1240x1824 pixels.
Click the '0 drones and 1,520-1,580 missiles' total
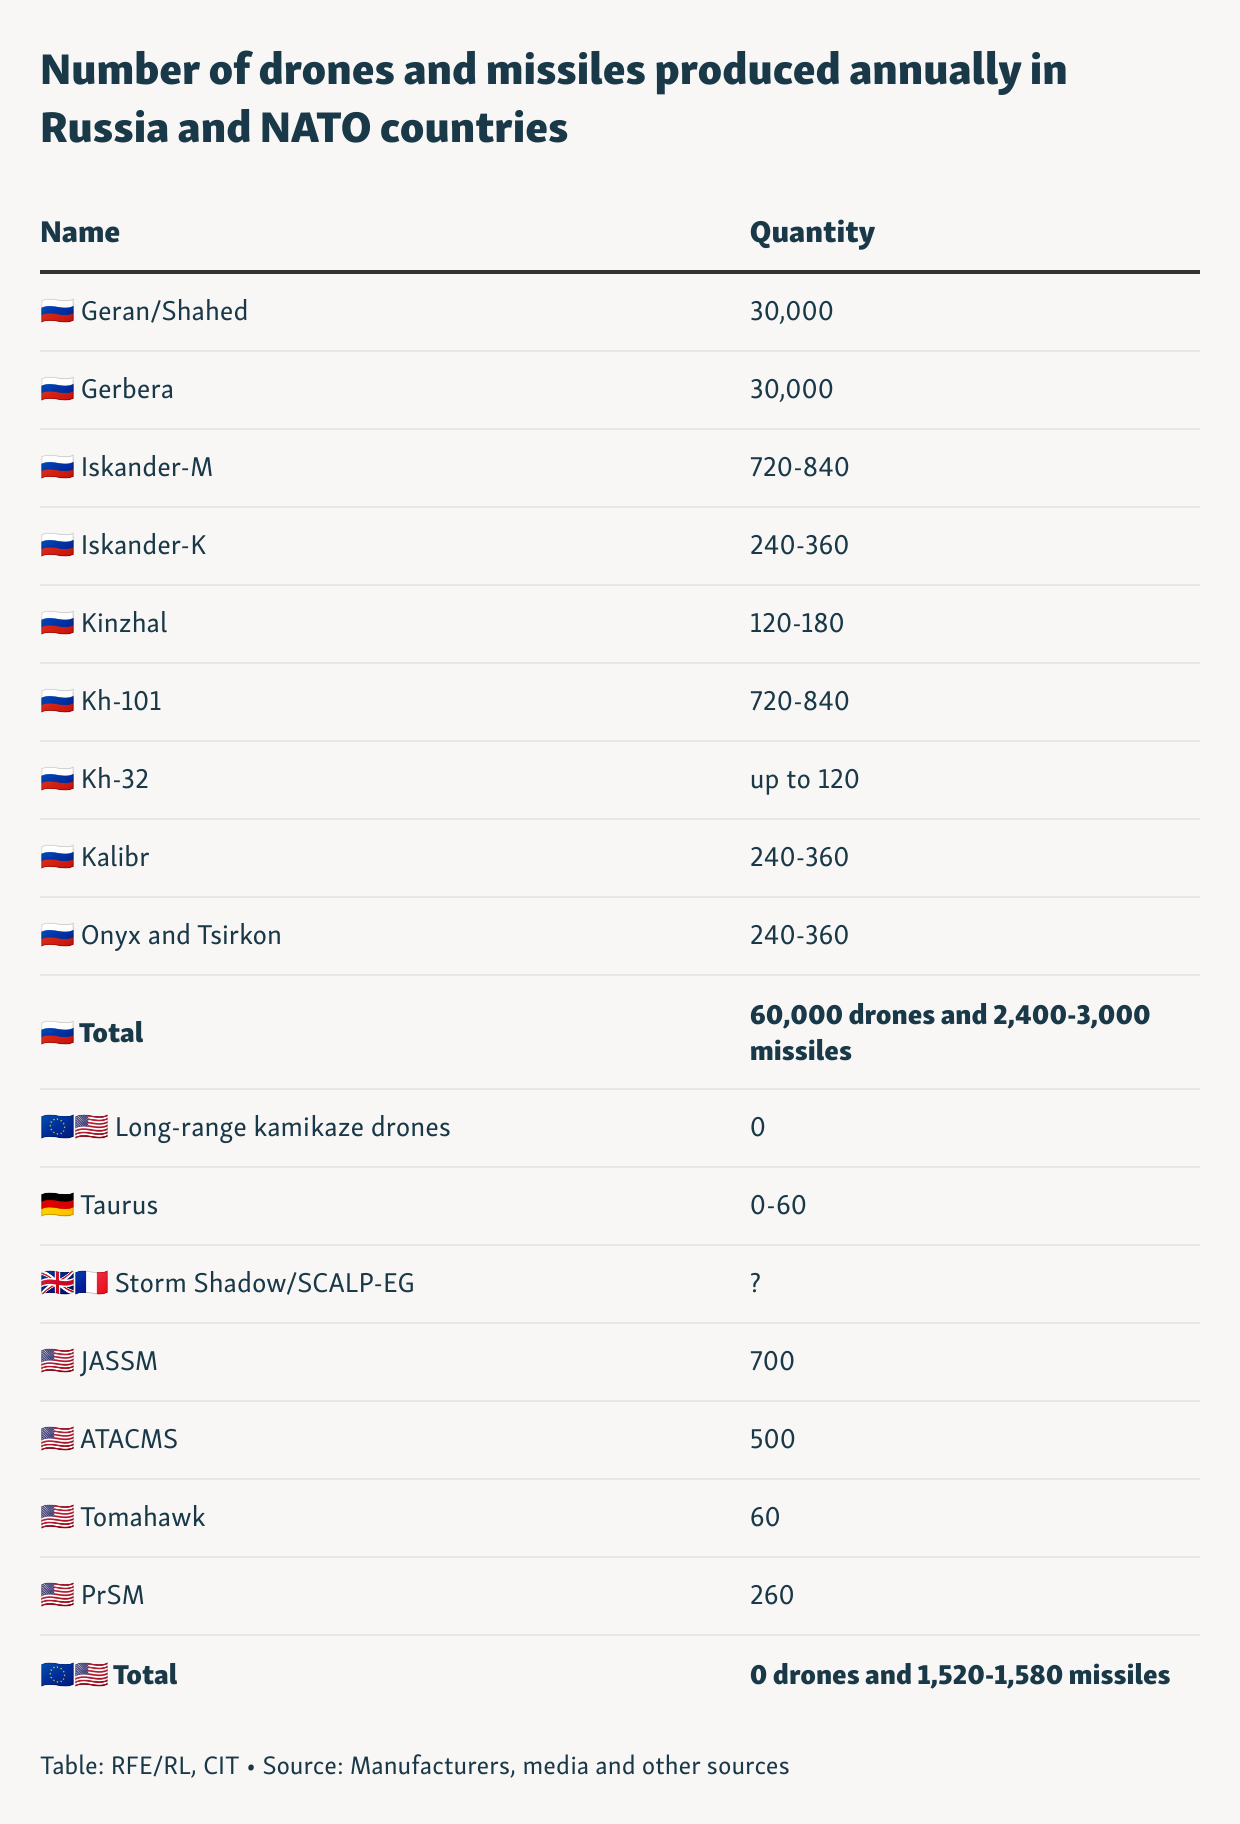tap(959, 1675)
